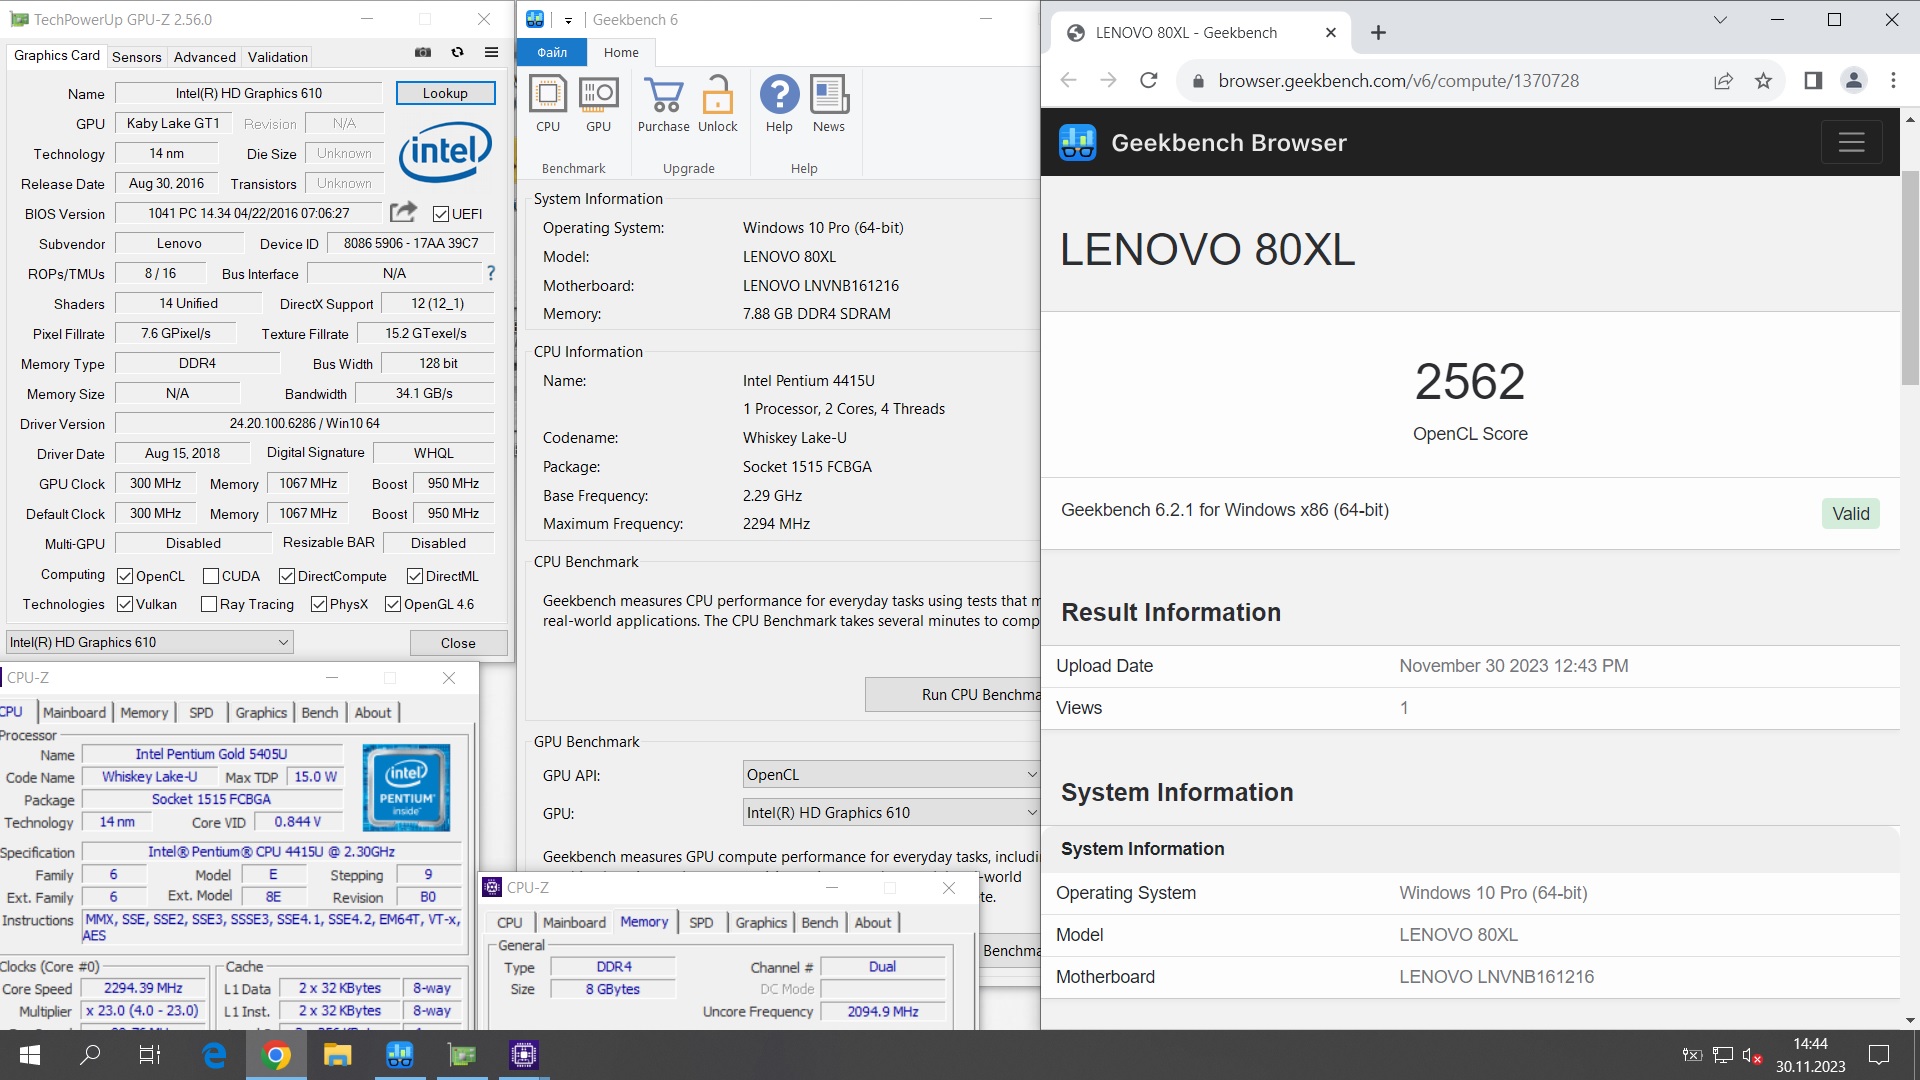Image resolution: width=1920 pixels, height=1080 pixels.
Task: Toggle the OpenGL 4.6 checkbox
Action: click(x=393, y=604)
